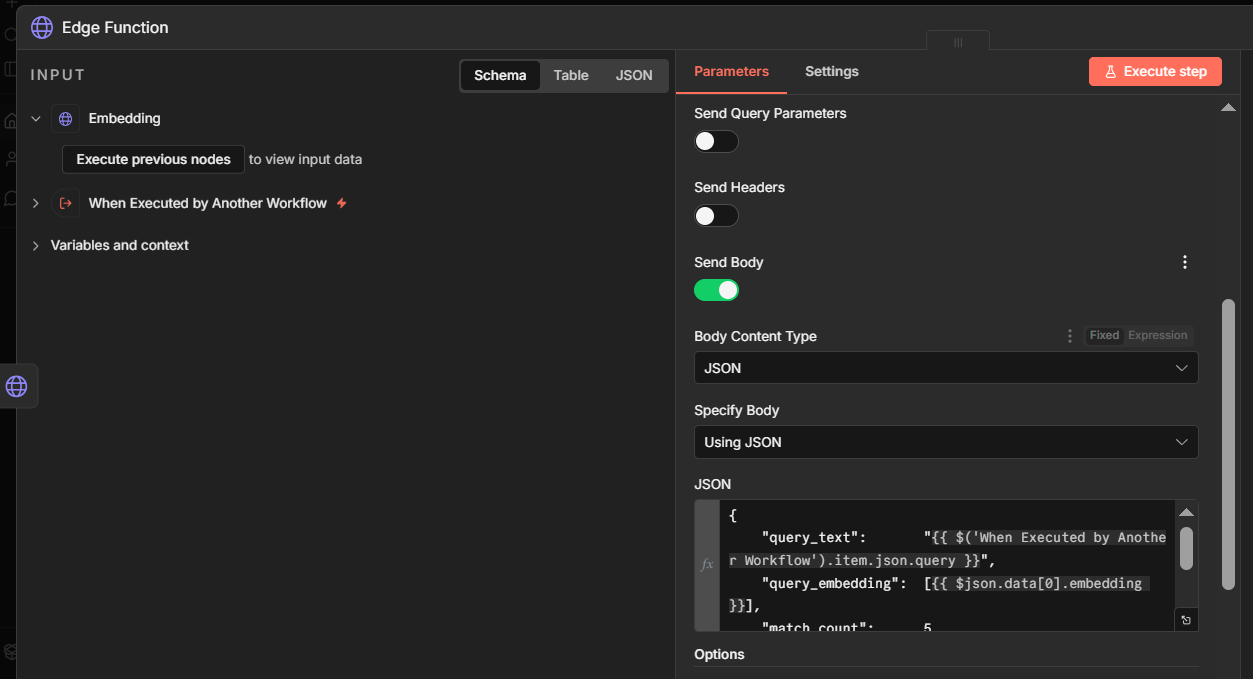Click the When Executed by Another Workflow icon

click(65, 203)
